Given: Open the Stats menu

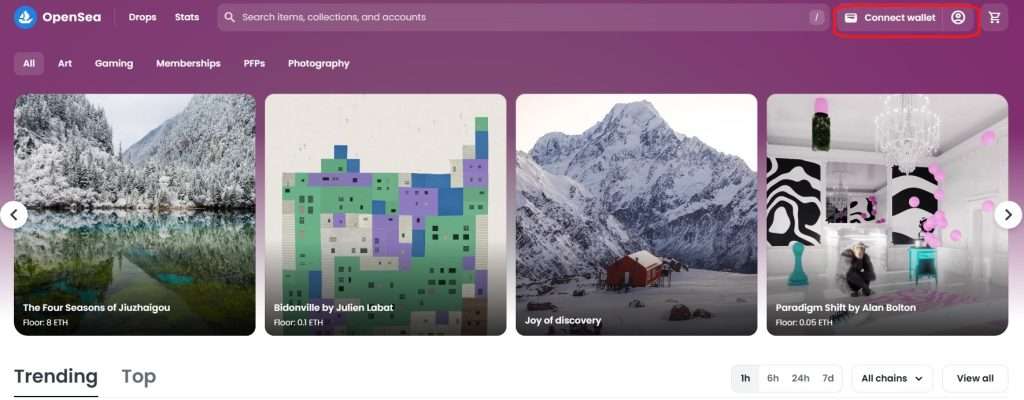Looking at the screenshot, I should pos(187,18).
